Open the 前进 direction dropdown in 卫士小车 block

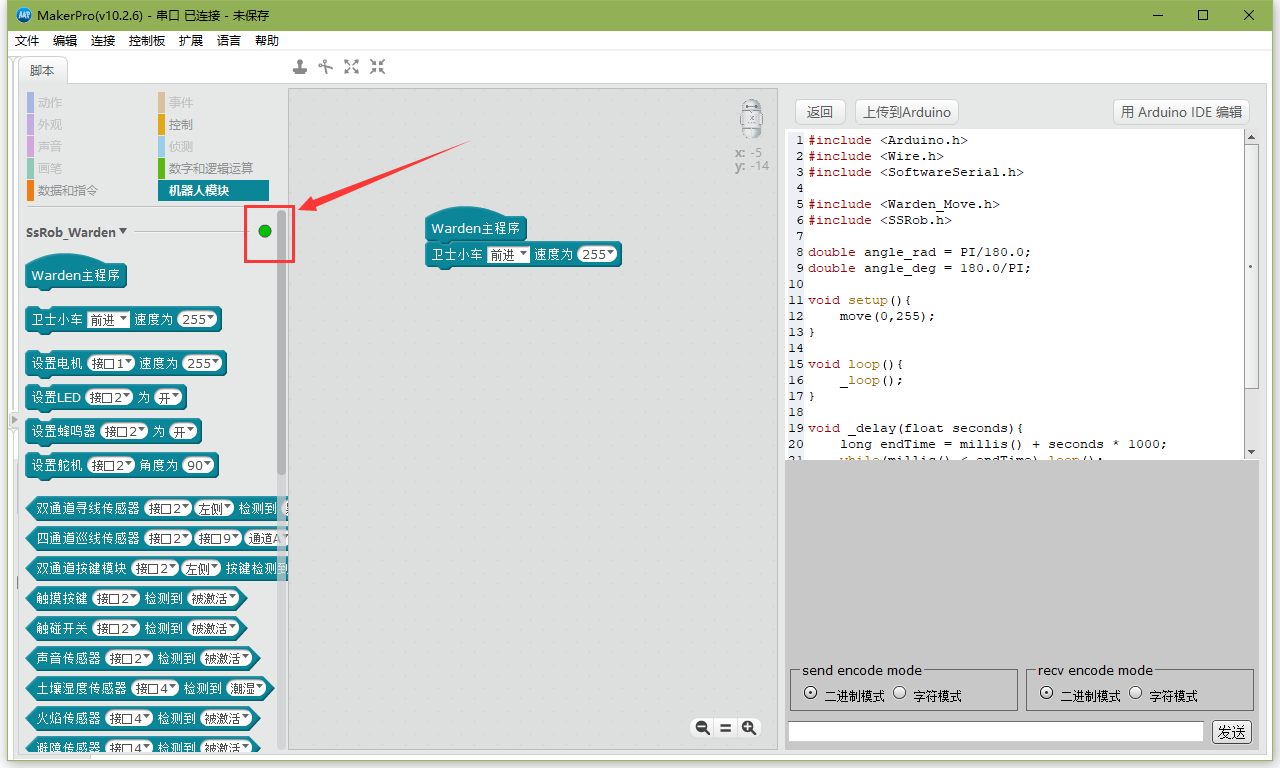[108, 319]
